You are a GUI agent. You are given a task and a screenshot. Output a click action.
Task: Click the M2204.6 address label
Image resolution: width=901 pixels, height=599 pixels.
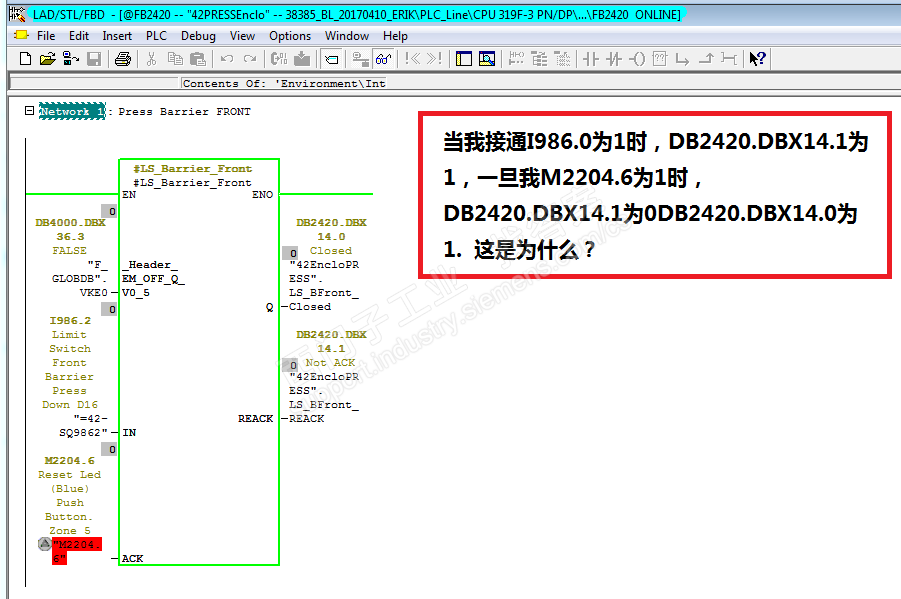pos(70,460)
